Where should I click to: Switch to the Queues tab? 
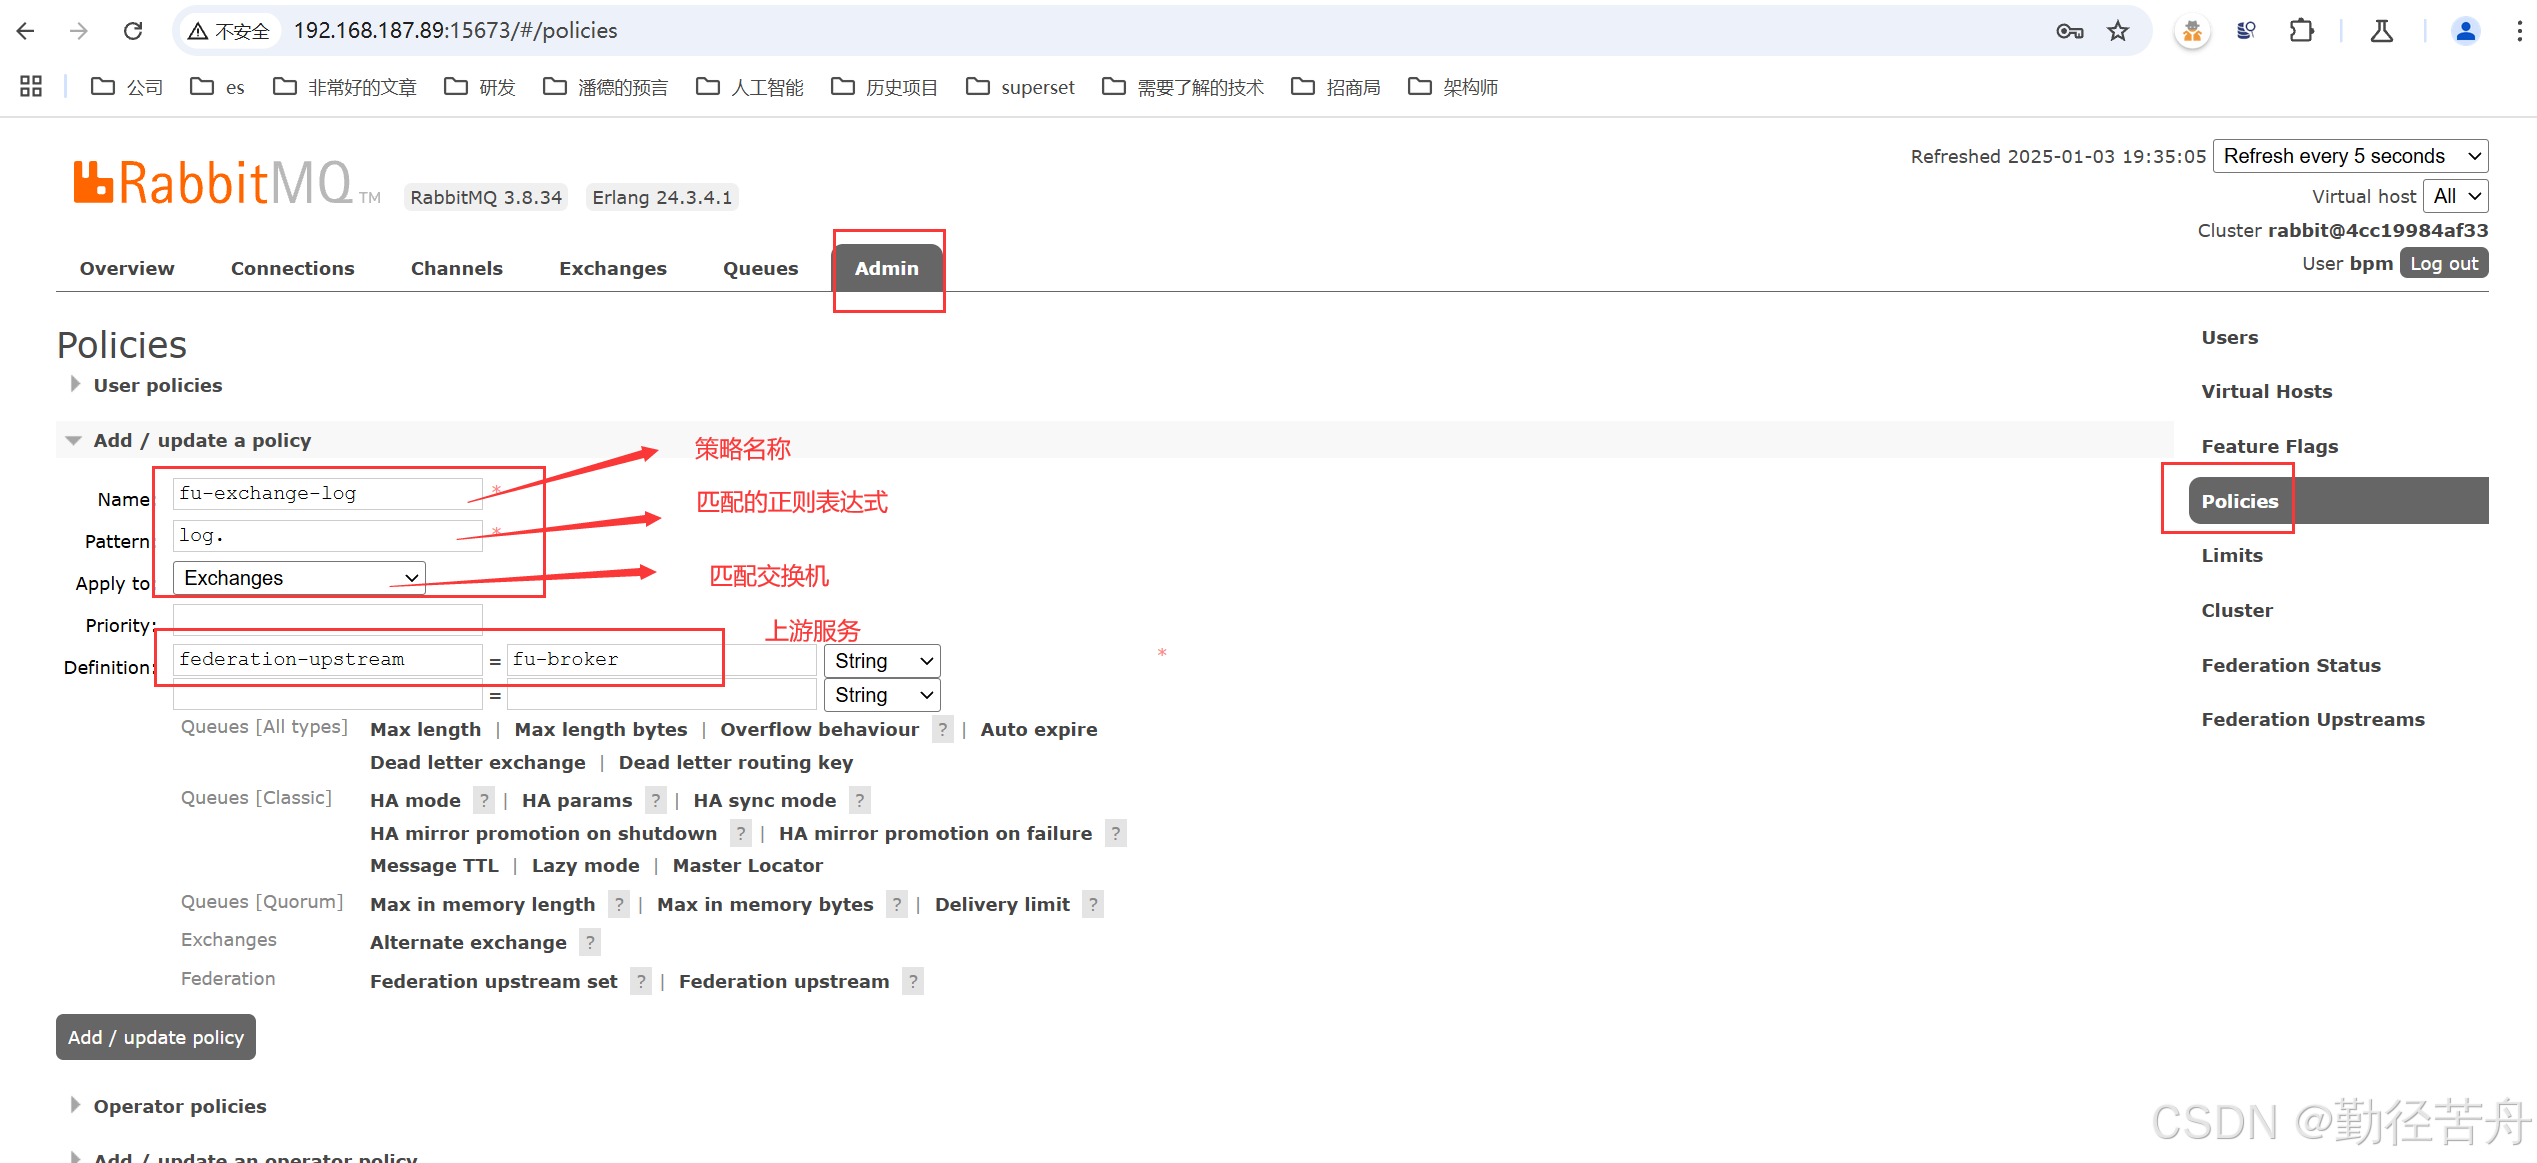(x=760, y=268)
